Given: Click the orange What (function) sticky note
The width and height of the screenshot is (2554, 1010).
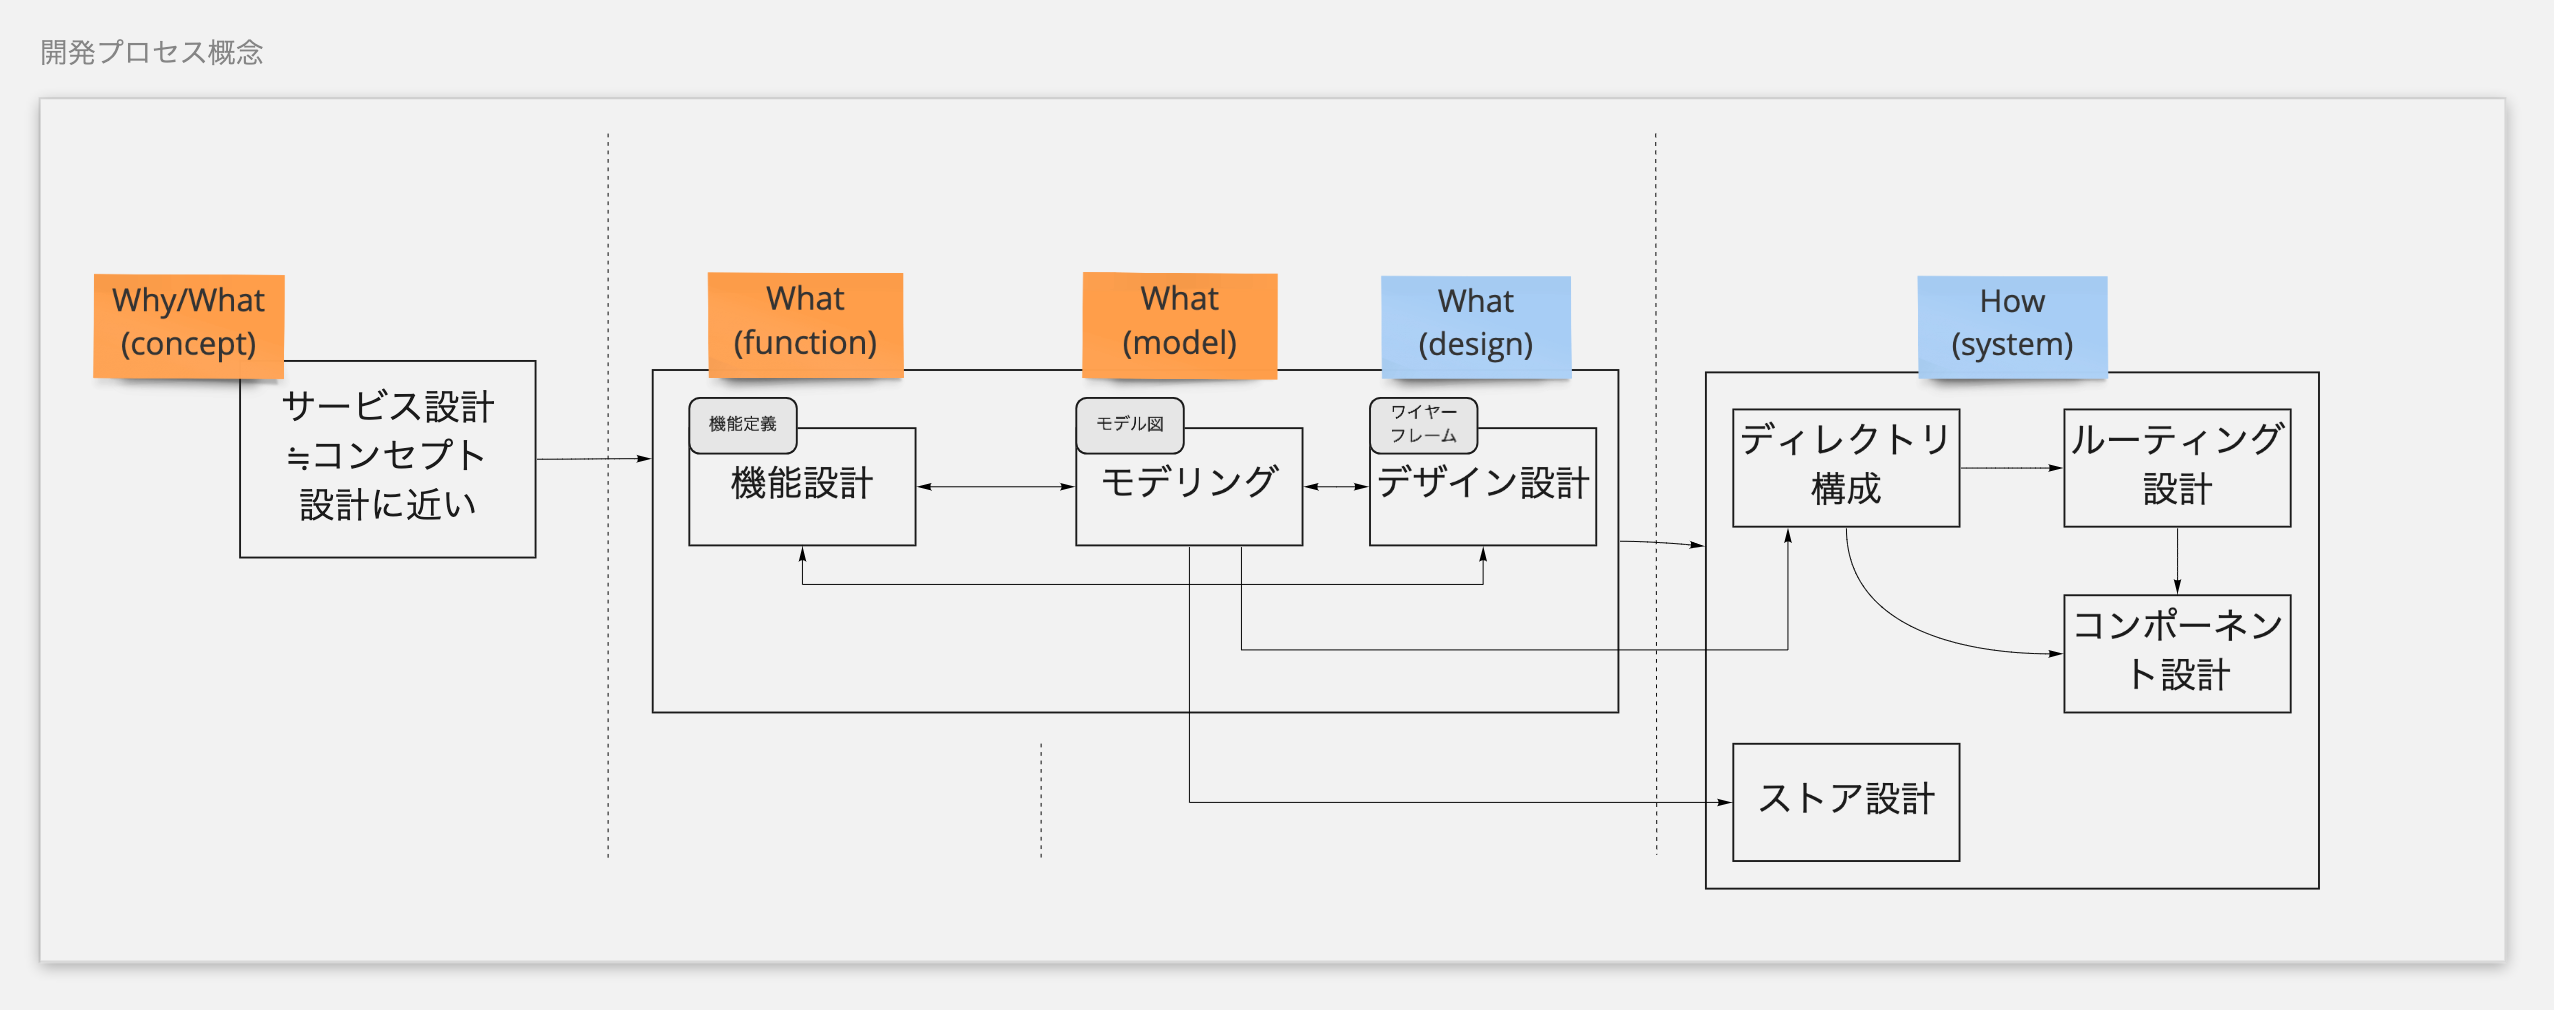Looking at the screenshot, I should pos(805,321).
